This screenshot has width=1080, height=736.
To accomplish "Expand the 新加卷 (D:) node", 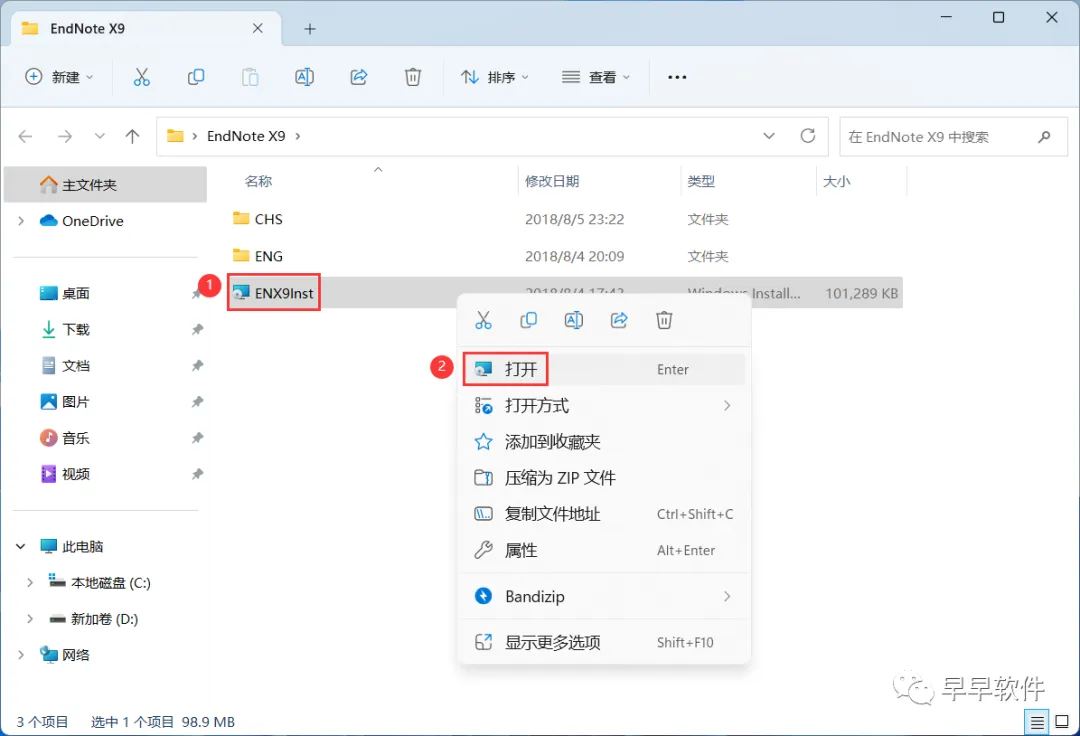I will [30, 619].
